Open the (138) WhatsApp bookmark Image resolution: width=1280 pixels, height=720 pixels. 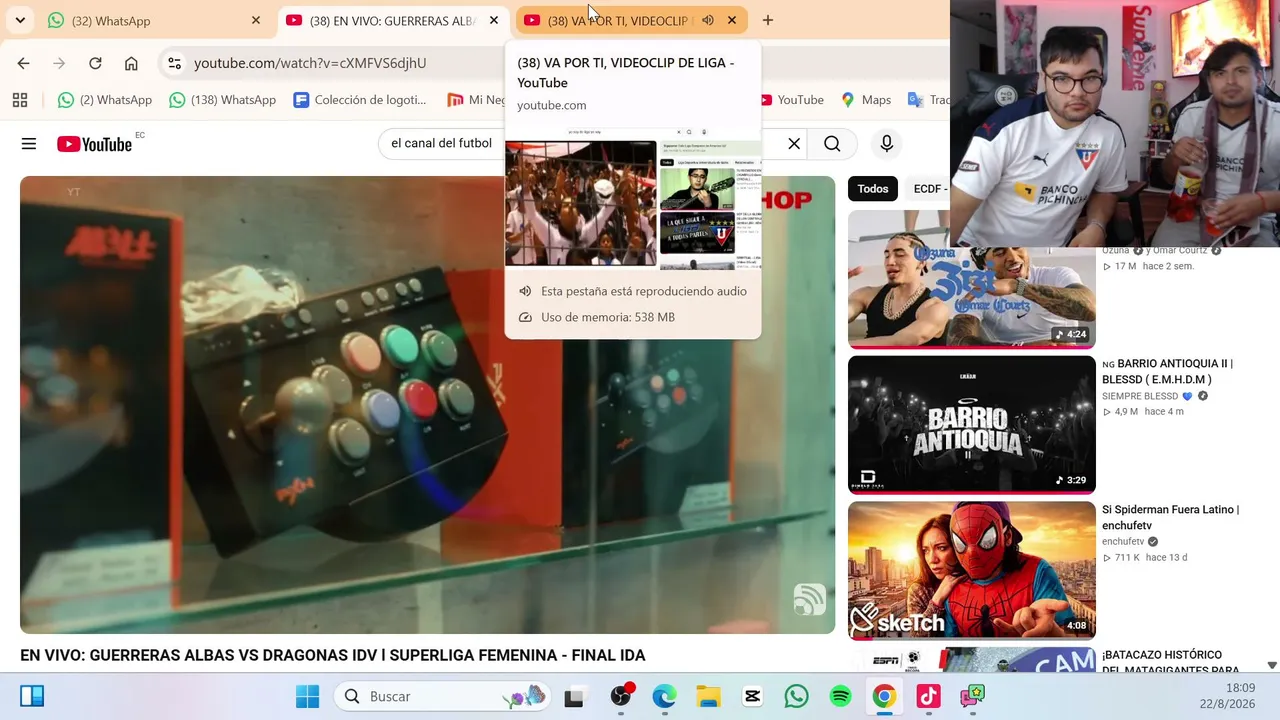[222, 100]
